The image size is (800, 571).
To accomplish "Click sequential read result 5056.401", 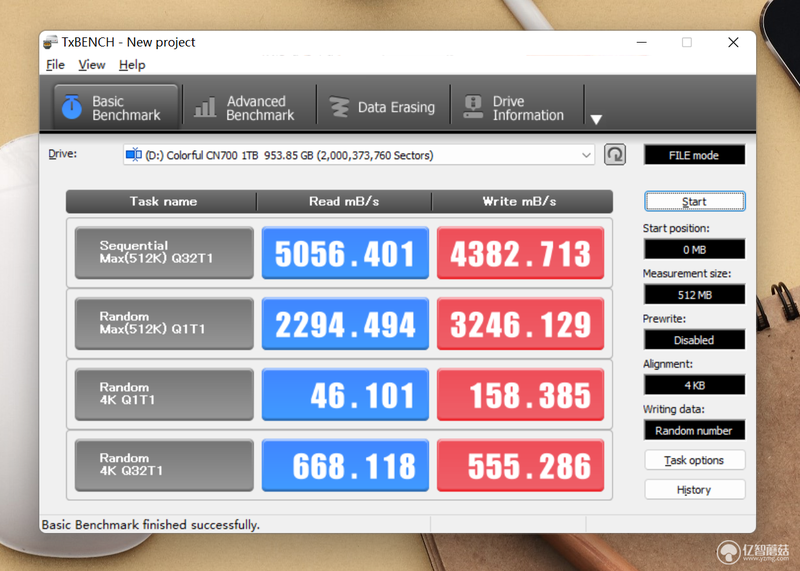I will pyautogui.click(x=345, y=253).
